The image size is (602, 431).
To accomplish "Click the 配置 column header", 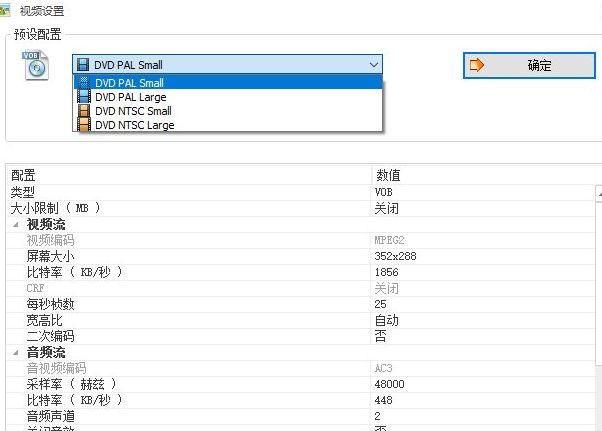I will click(x=22, y=175).
